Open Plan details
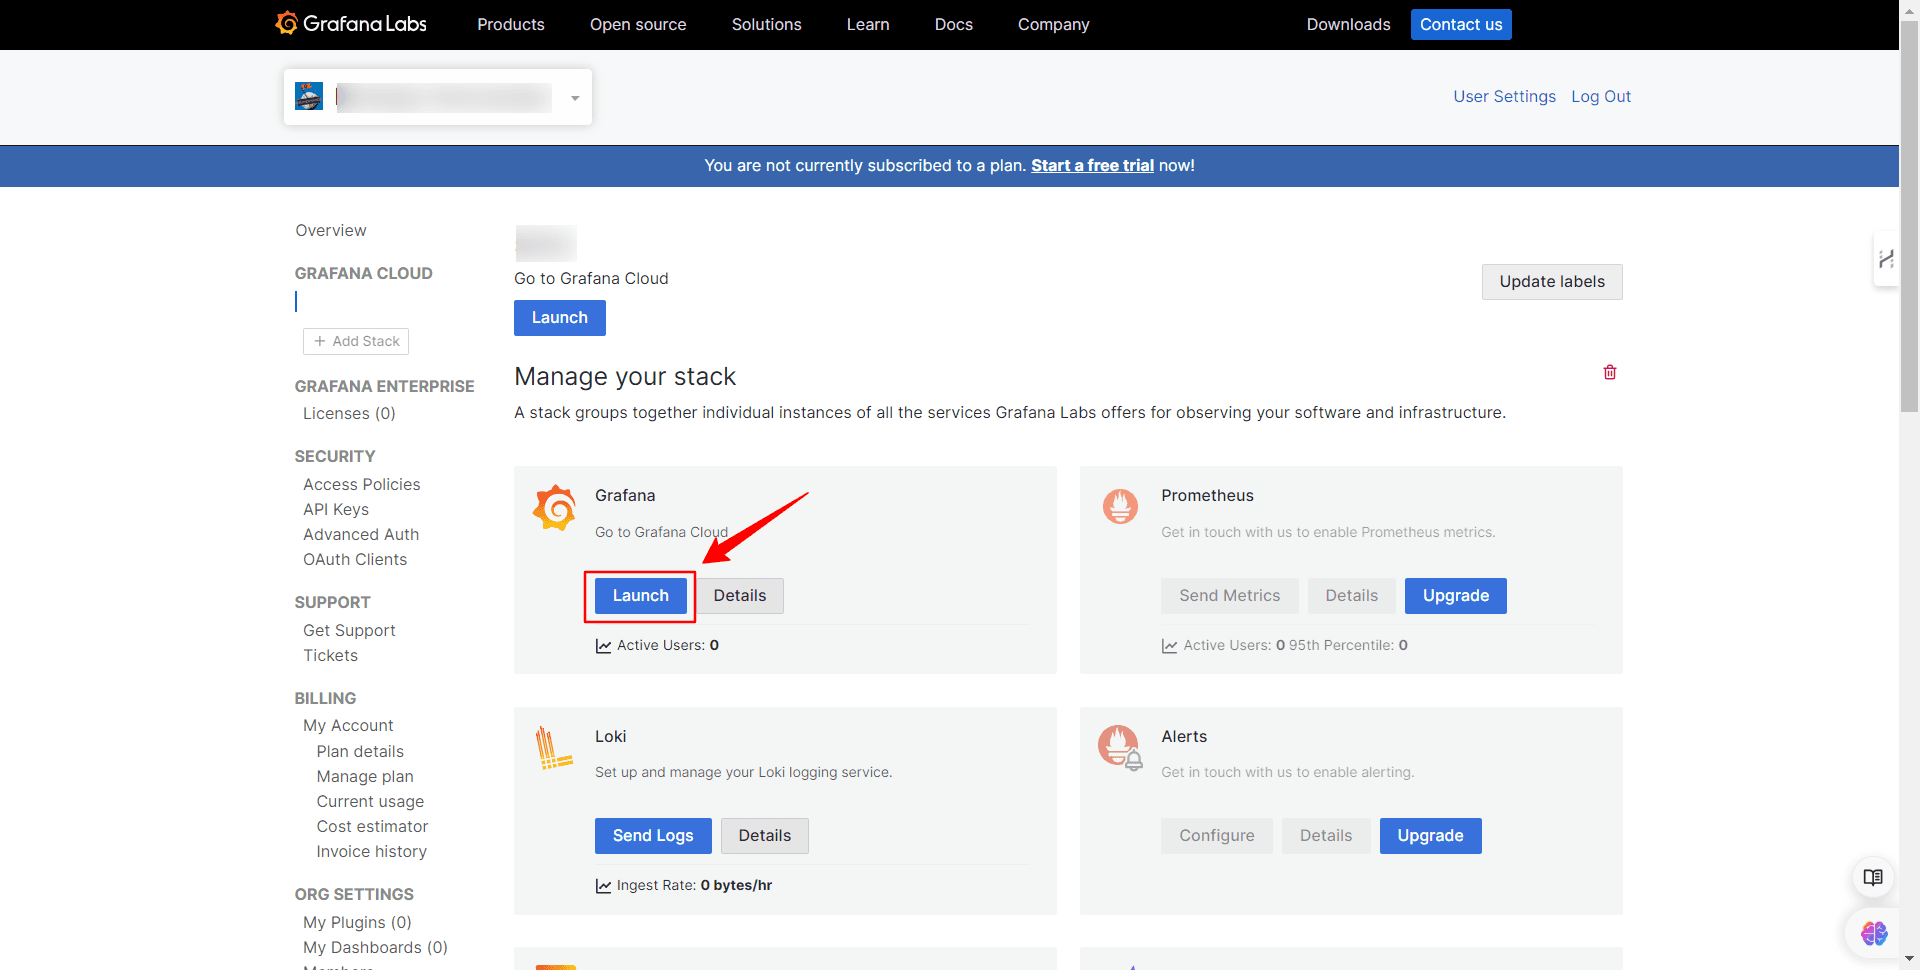1920x970 pixels. click(x=360, y=751)
